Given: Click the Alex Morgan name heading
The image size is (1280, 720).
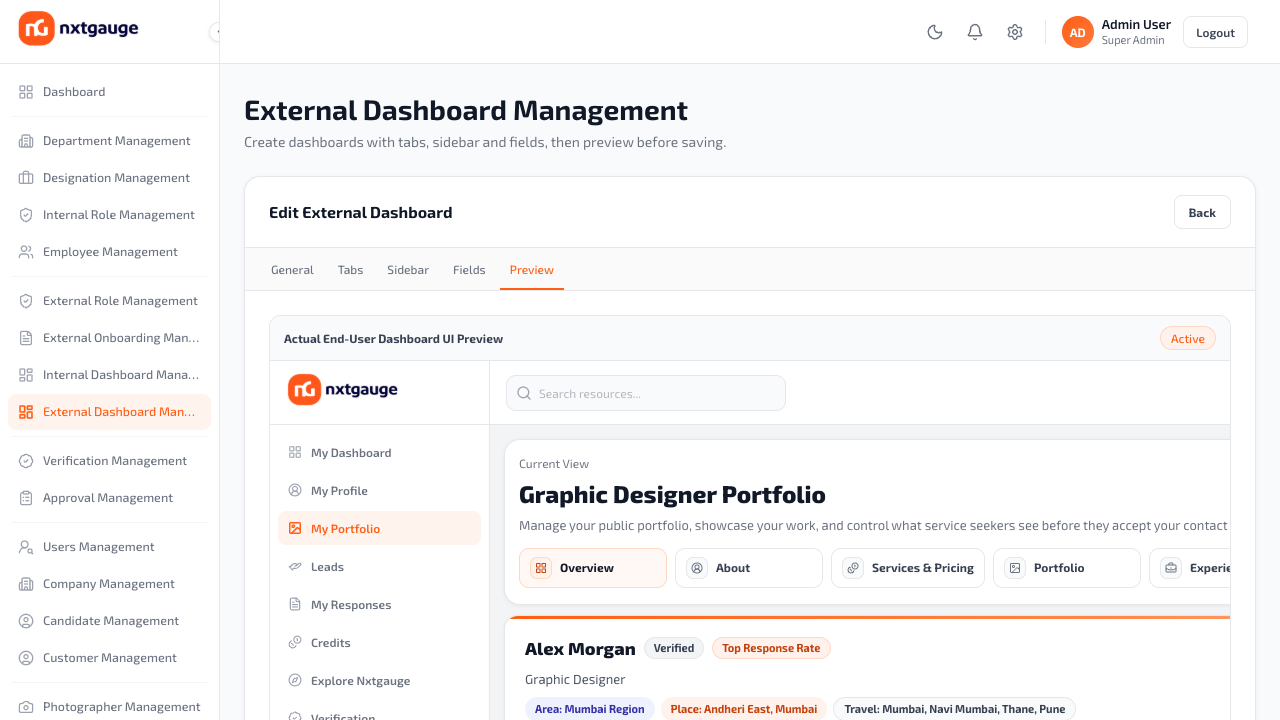Looking at the screenshot, I should 580,649.
